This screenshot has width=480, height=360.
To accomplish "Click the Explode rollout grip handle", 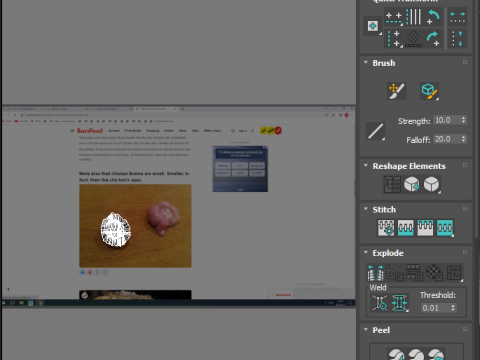I will 465,252.
